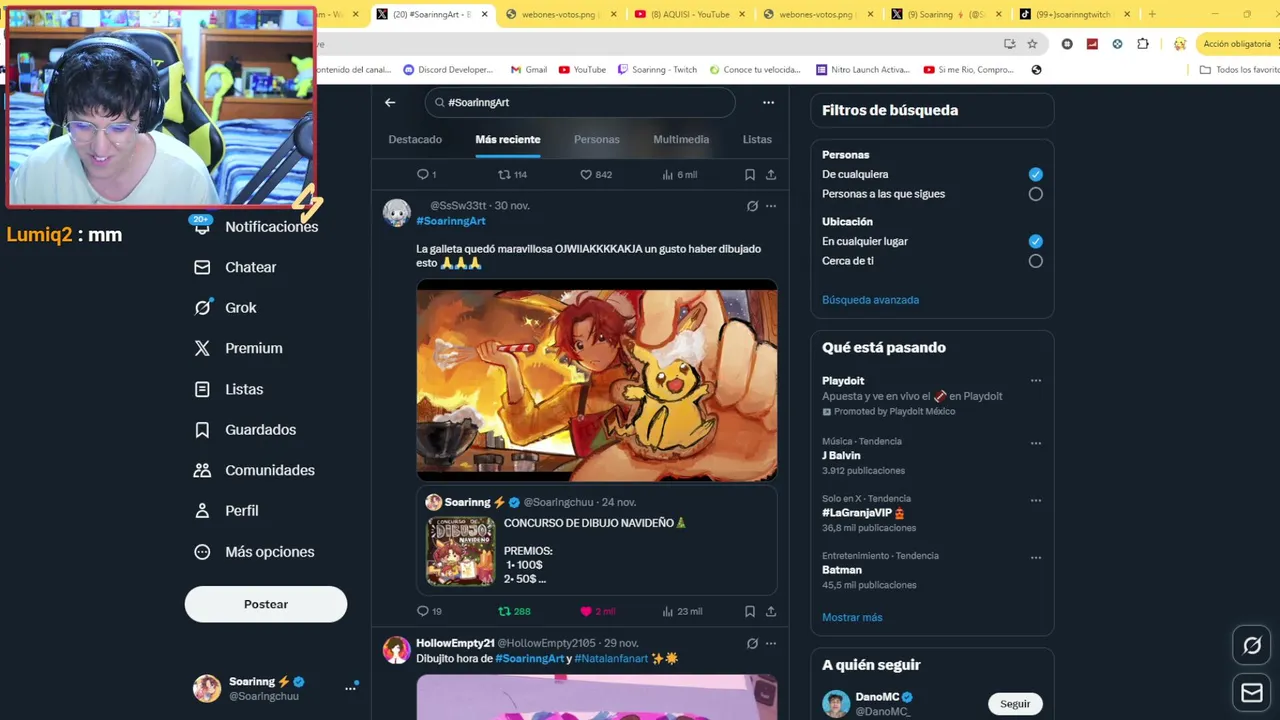Select 'Personas a las que sigues' option

click(1035, 194)
